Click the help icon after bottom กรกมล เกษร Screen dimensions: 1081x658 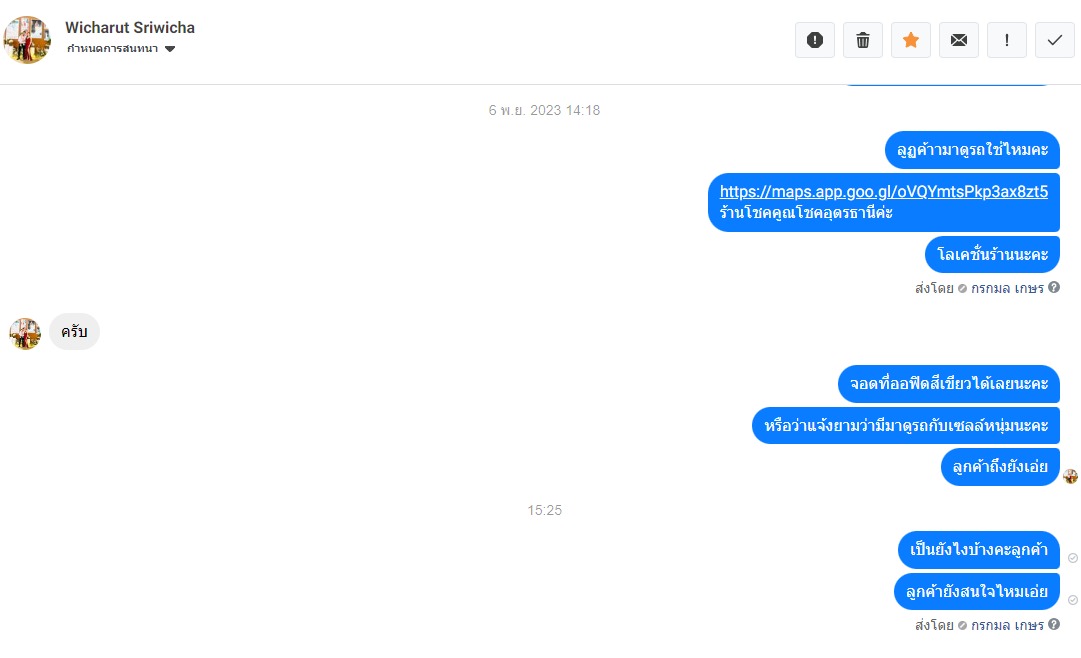coord(1054,624)
